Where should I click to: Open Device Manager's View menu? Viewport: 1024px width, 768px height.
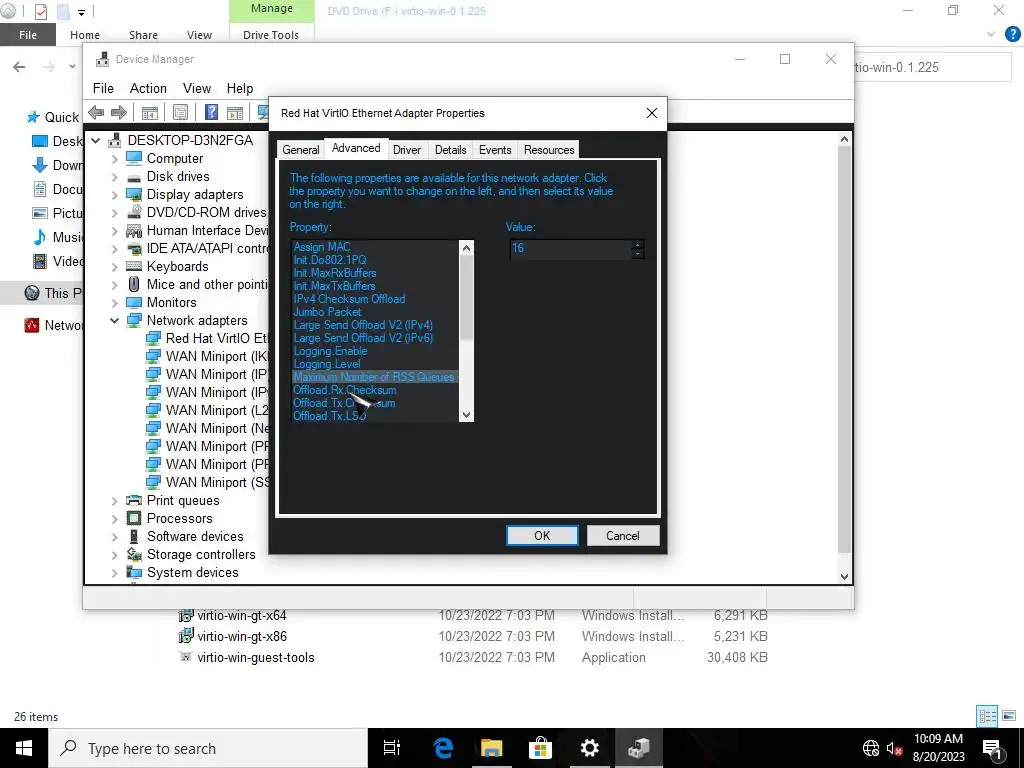tap(197, 88)
